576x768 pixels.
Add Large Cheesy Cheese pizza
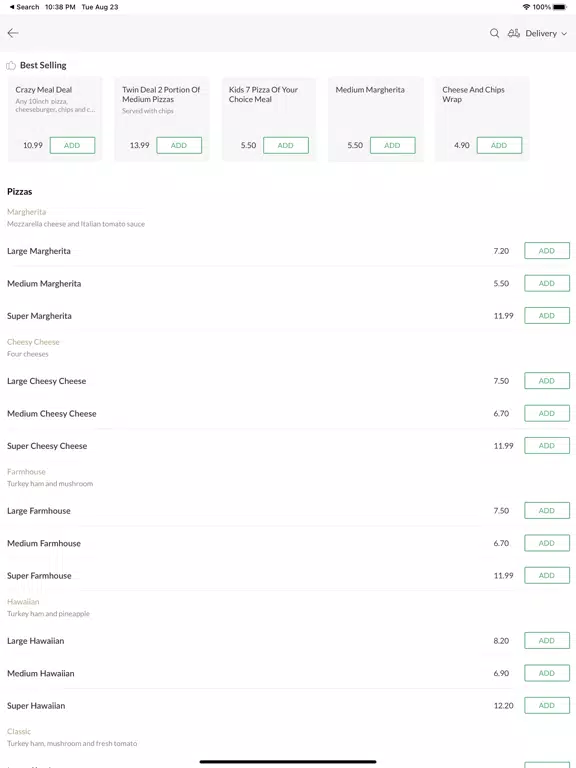point(547,381)
